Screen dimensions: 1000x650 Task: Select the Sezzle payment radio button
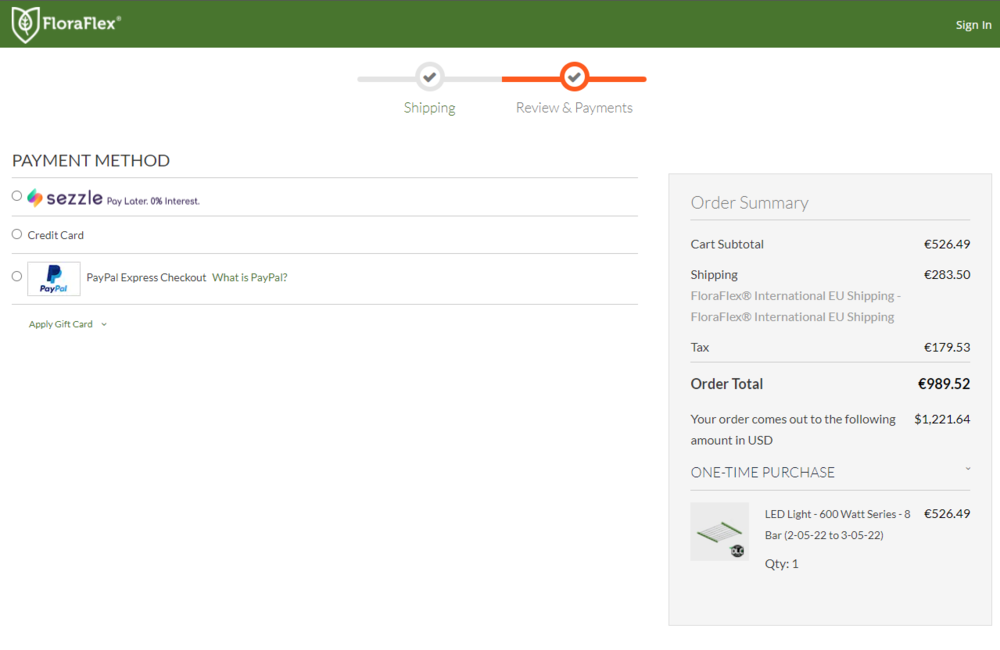pos(17,196)
